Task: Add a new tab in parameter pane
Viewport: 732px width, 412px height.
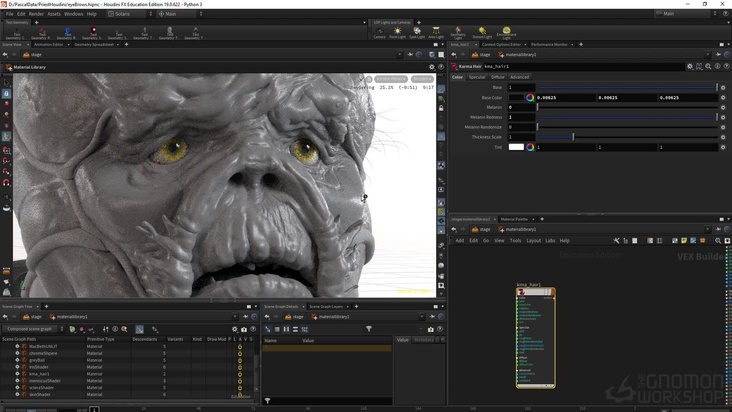Action: pos(581,44)
